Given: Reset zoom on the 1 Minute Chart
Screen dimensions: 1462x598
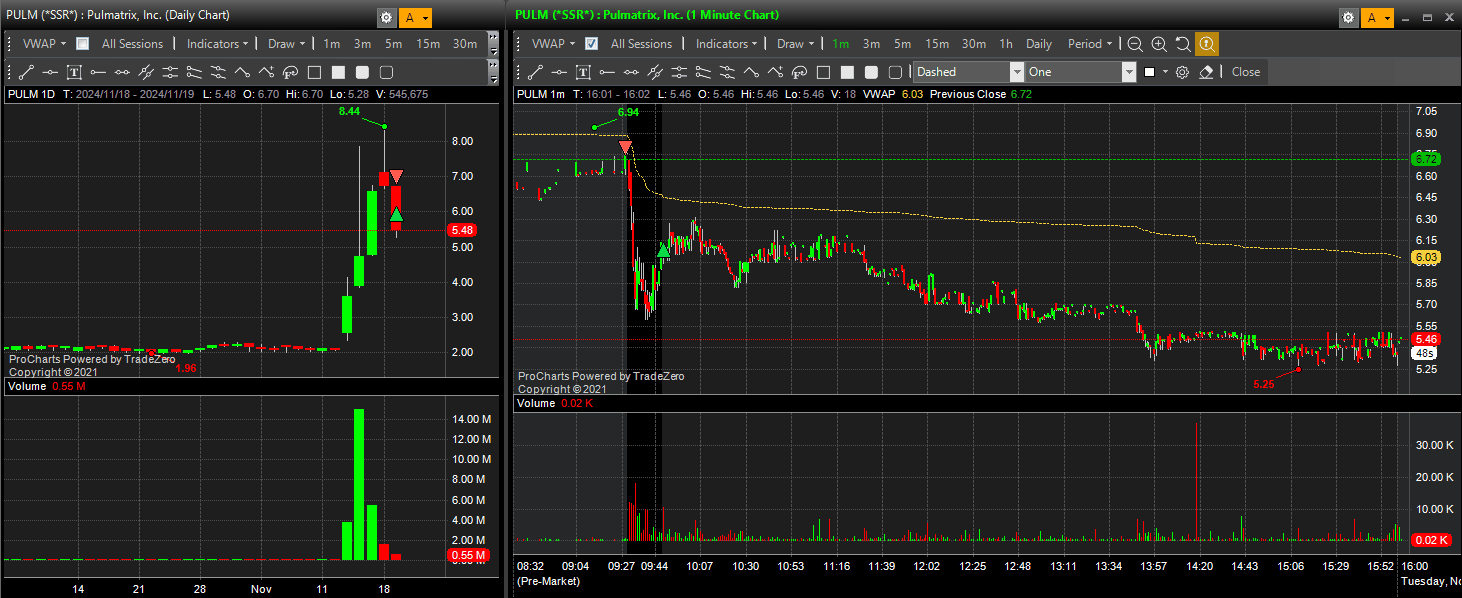Looking at the screenshot, I should click(x=1183, y=44).
